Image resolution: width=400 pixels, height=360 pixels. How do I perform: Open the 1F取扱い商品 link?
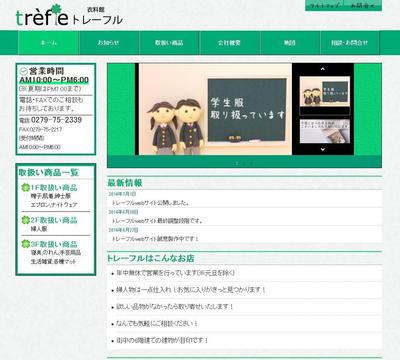54,187
